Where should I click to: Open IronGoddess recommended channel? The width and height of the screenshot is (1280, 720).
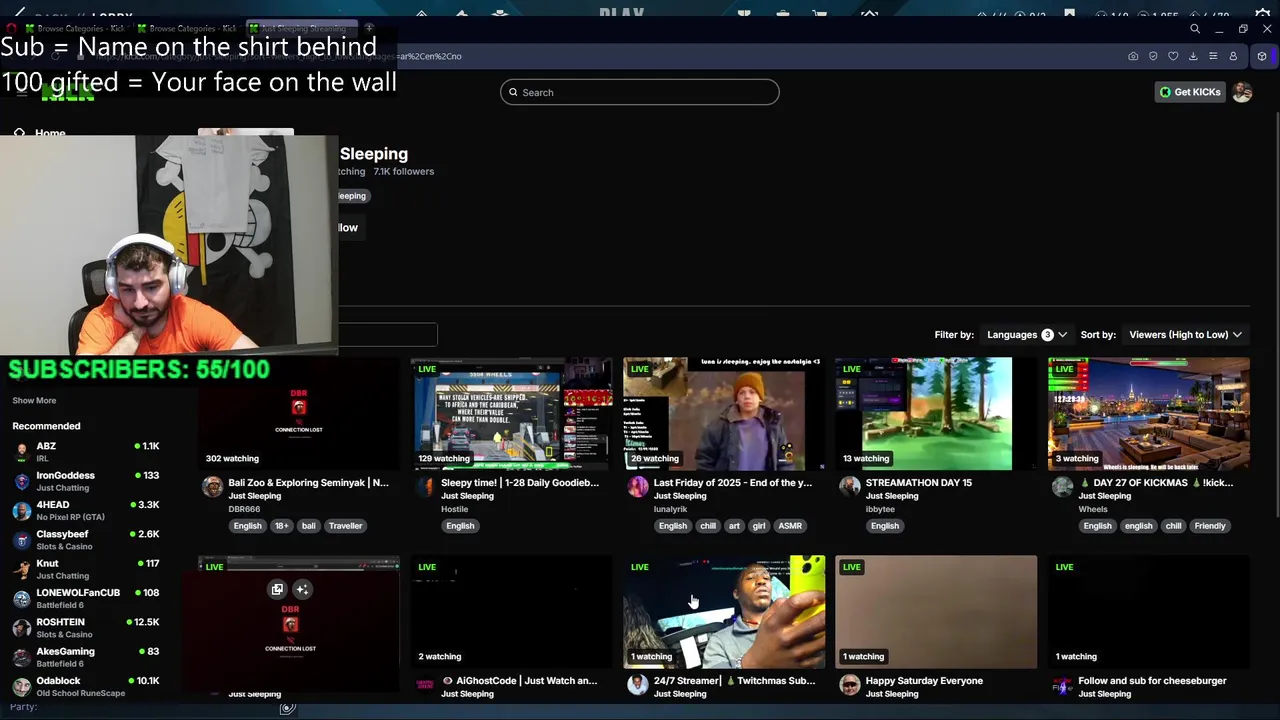tap(85, 481)
